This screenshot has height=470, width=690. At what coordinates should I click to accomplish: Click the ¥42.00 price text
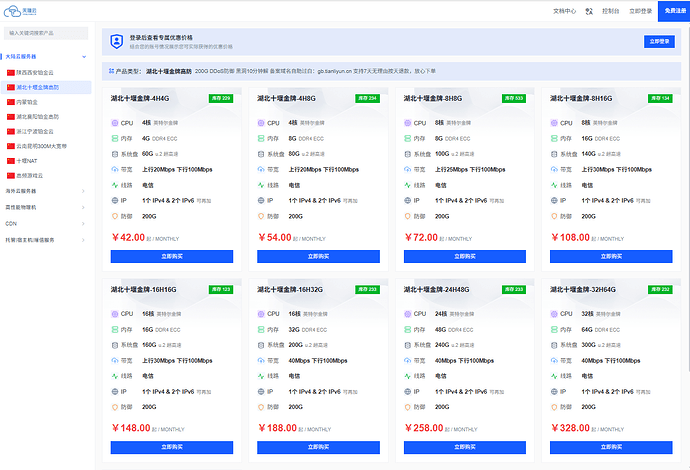pyautogui.click(x=128, y=238)
